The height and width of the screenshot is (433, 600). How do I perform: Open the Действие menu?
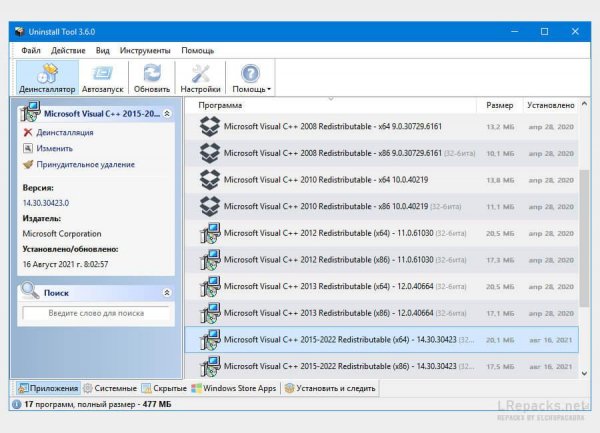point(68,50)
